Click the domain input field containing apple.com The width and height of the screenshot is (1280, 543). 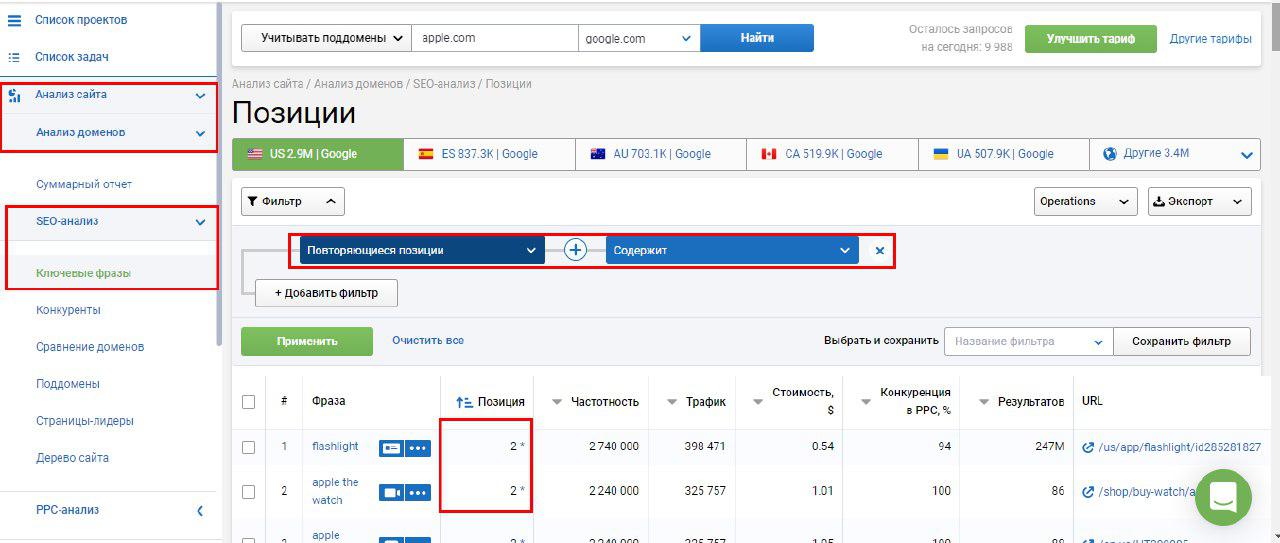495,38
